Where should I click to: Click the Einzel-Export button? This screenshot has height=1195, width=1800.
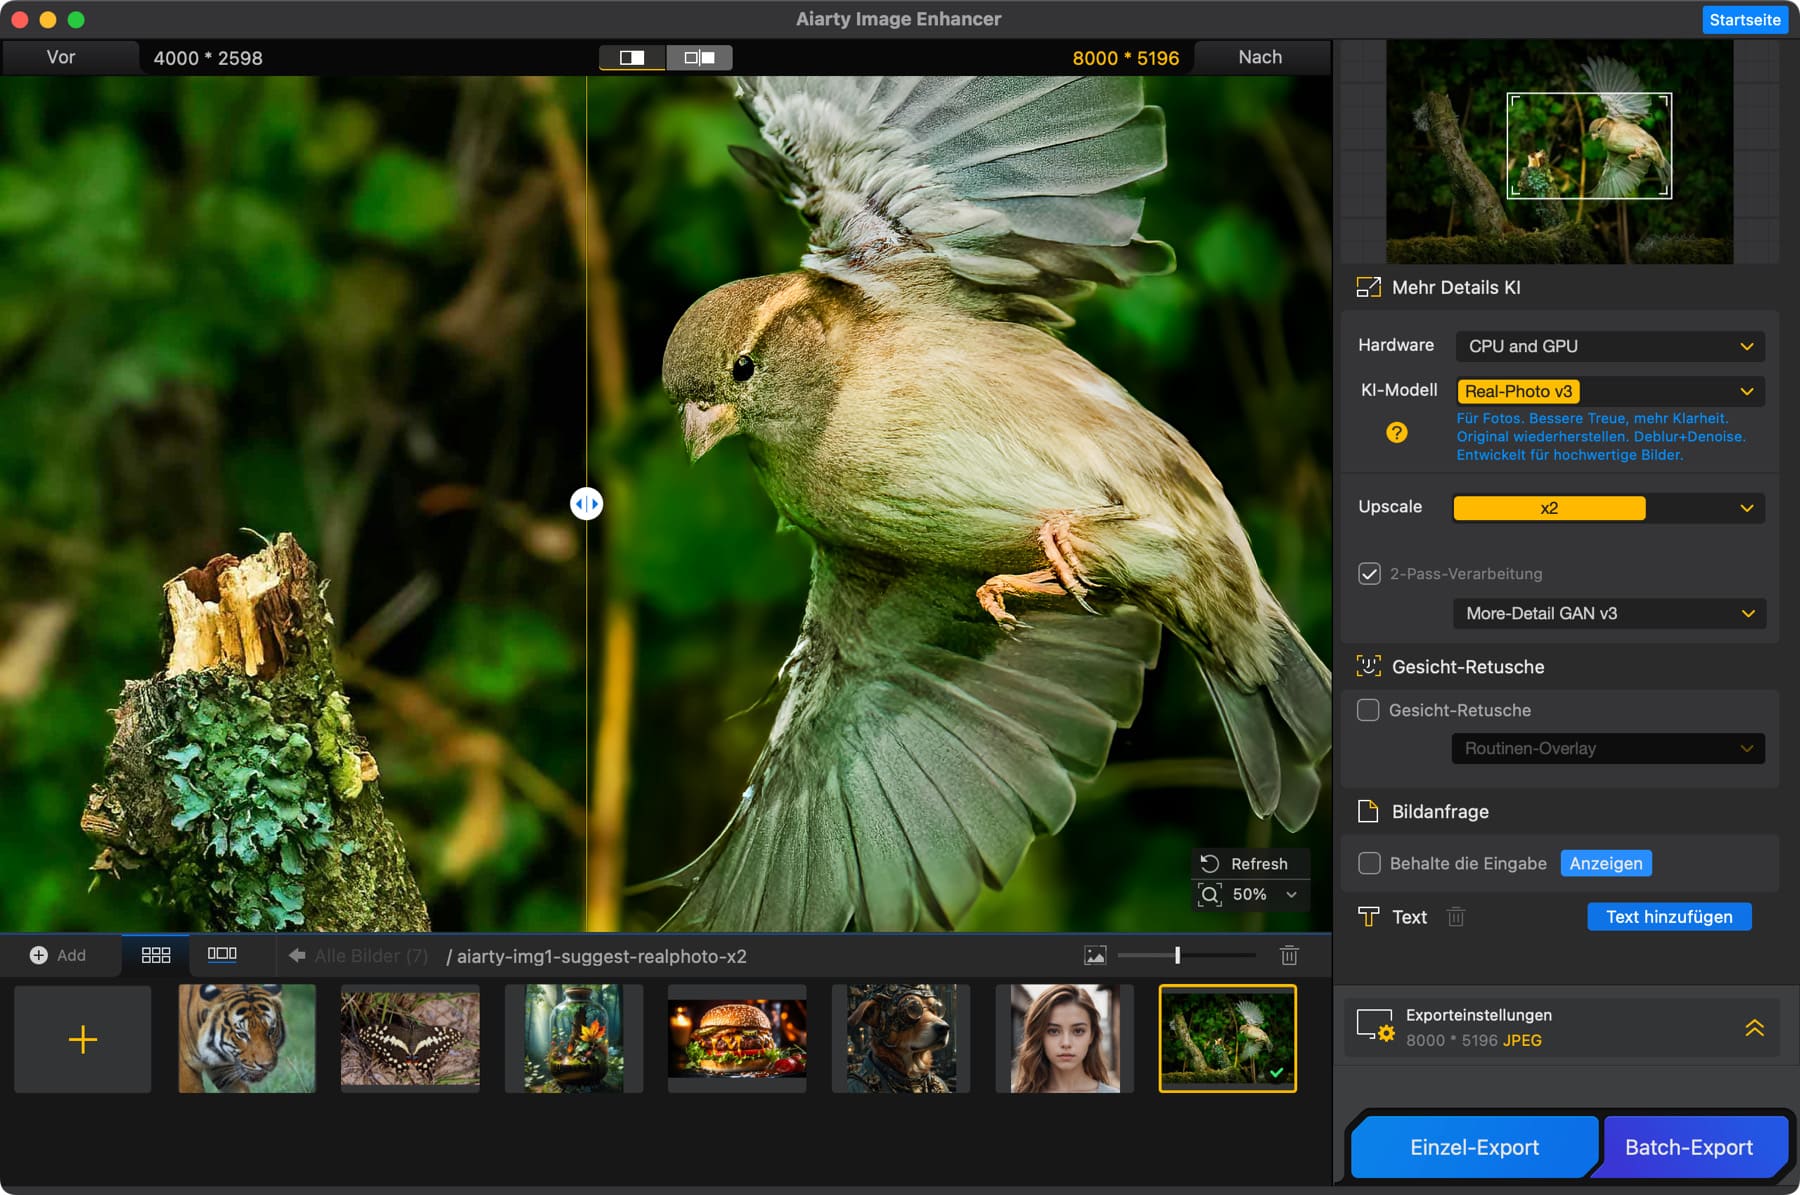[x=1473, y=1147]
